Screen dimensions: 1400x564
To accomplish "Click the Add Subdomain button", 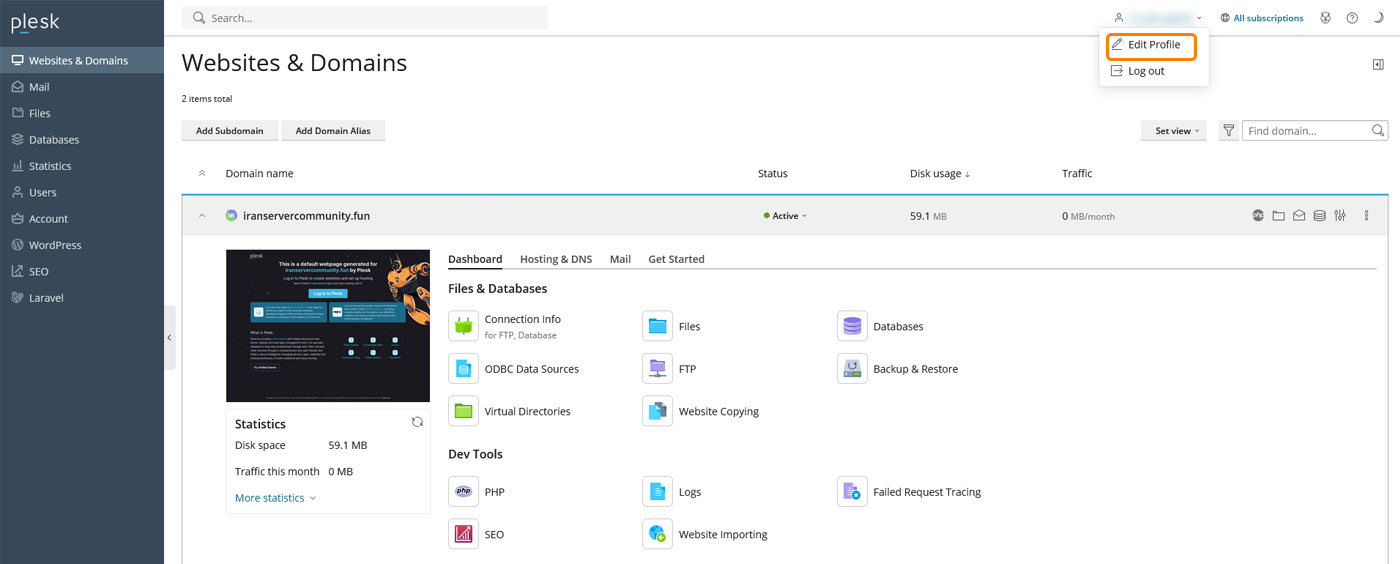I will coord(230,131).
